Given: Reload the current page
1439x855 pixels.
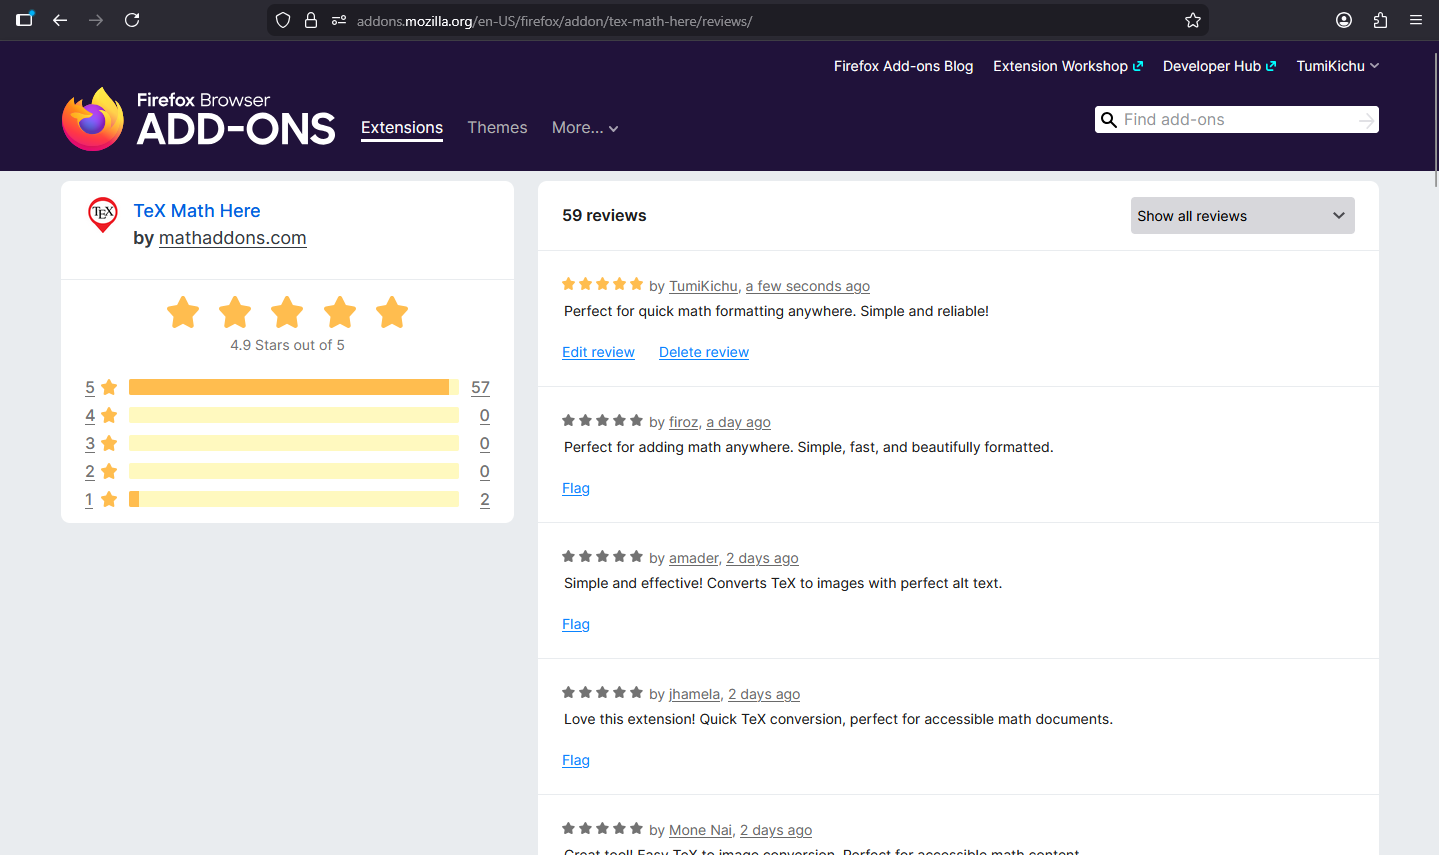Looking at the screenshot, I should 132,20.
